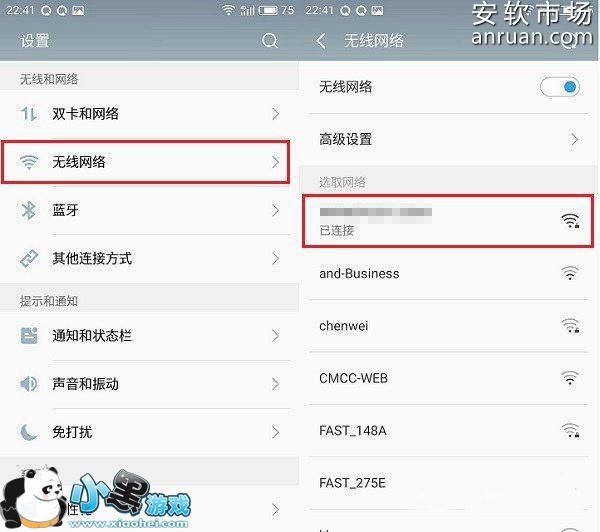Tap the dual SIM arrows icon
Screen dimensions: 600x532
click(29, 114)
